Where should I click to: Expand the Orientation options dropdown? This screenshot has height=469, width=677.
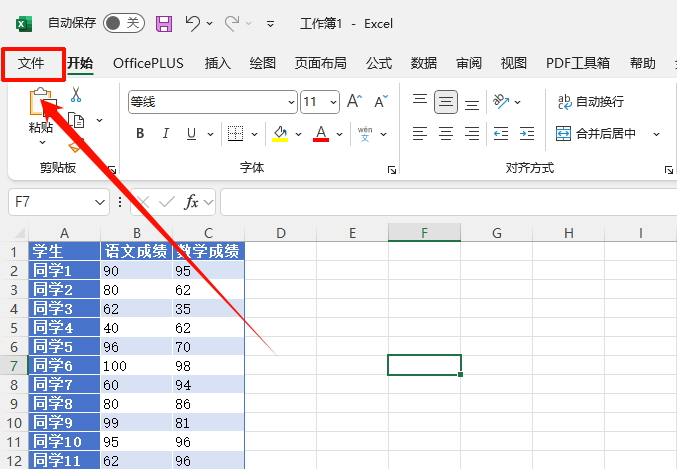(x=517, y=102)
